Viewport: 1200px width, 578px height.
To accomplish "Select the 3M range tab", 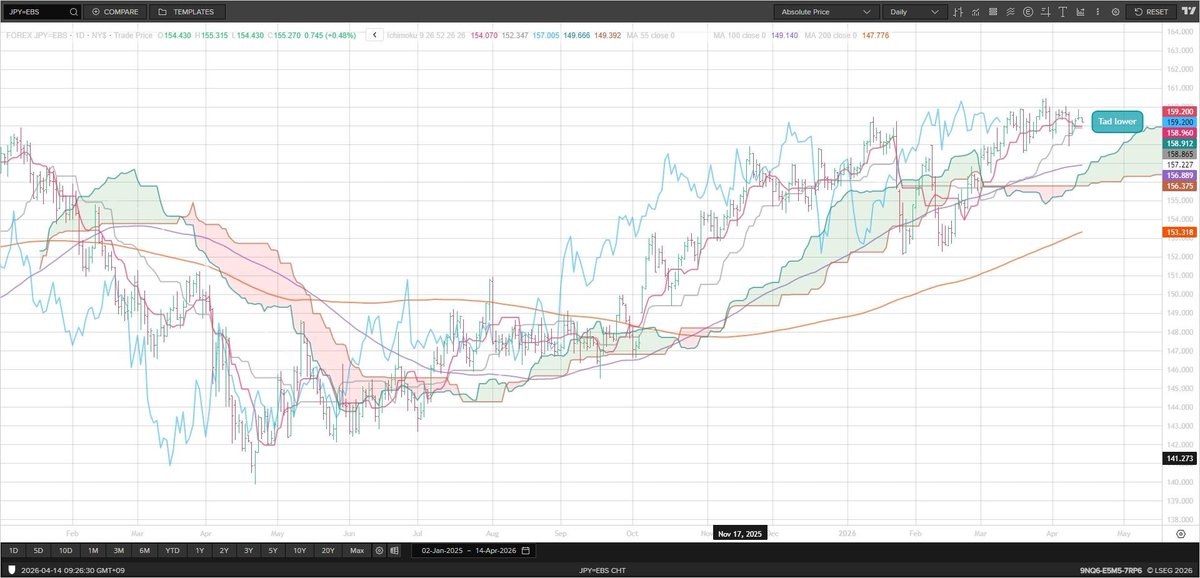I will click(x=118, y=550).
